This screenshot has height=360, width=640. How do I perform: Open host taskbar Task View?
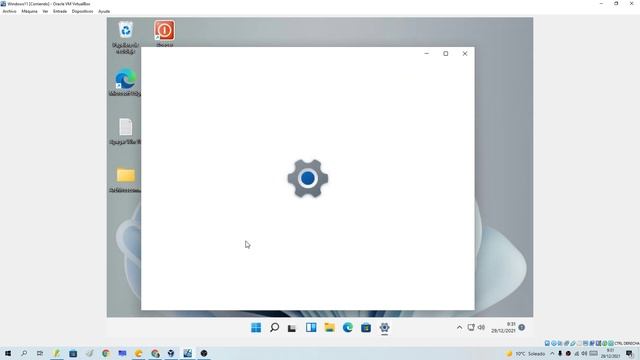coord(40,353)
